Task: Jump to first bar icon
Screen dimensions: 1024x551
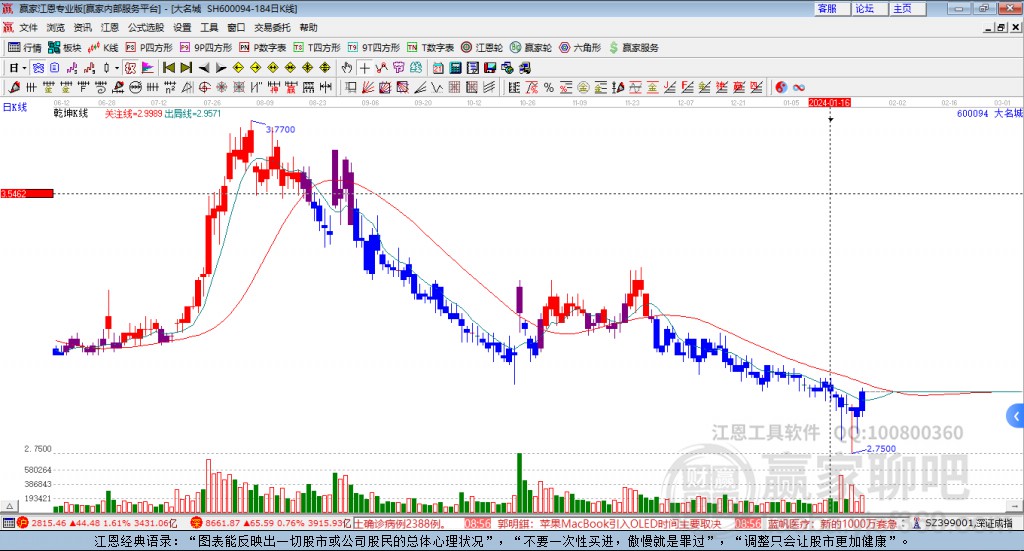Action: pos(168,68)
